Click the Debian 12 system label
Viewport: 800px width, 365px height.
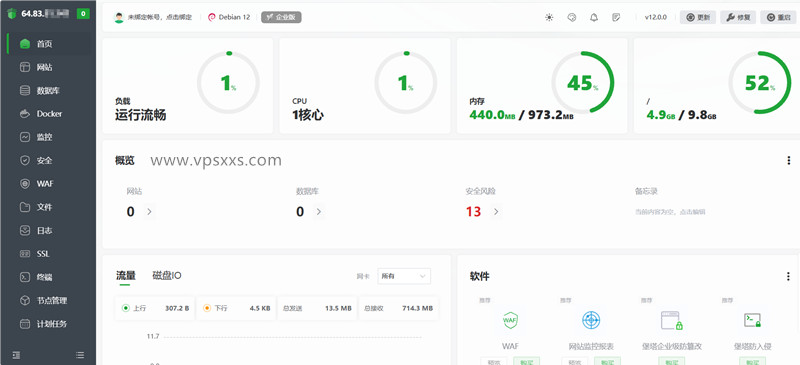pyautogui.click(x=229, y=17)
